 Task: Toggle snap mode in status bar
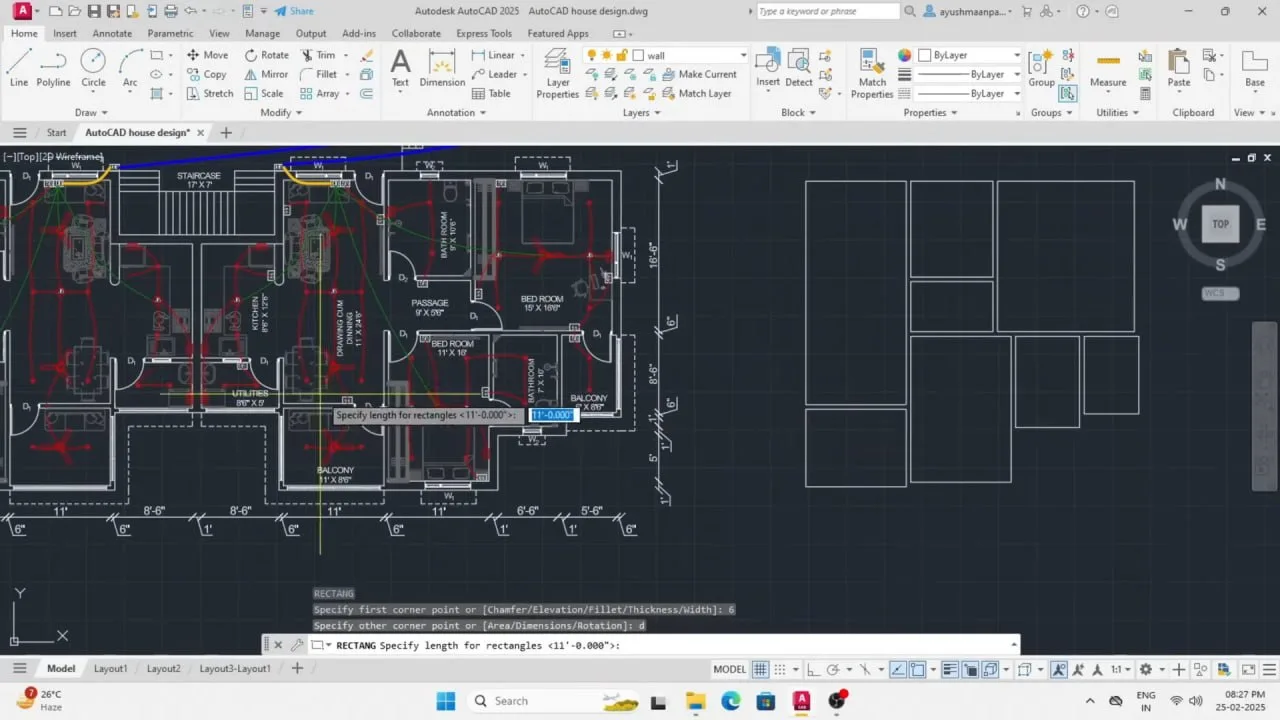[x=779, y=669]
